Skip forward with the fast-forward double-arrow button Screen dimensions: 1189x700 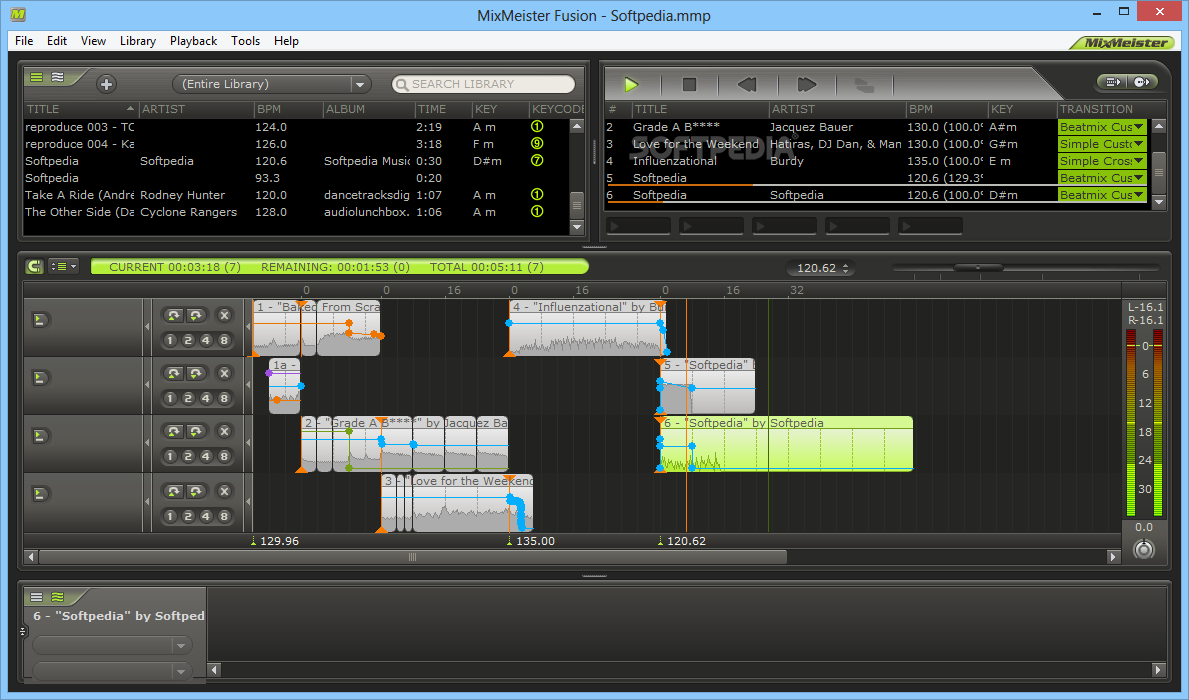click(806, 84)
